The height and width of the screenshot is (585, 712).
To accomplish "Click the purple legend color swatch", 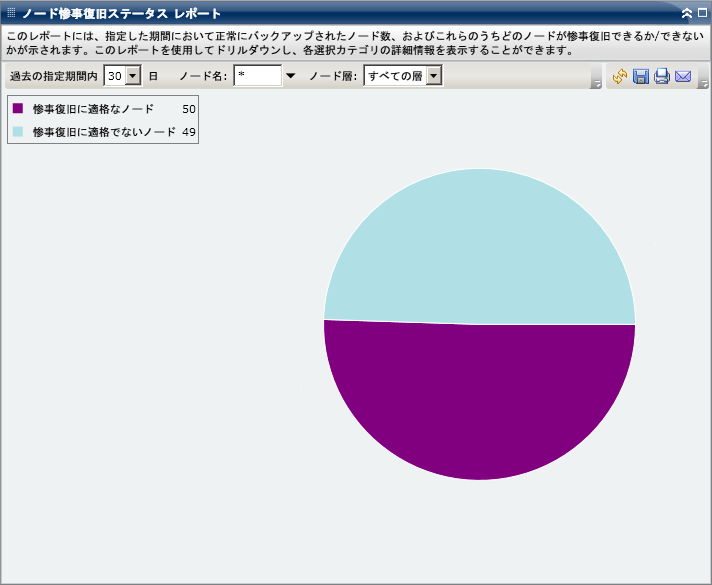I will point(18,108).
